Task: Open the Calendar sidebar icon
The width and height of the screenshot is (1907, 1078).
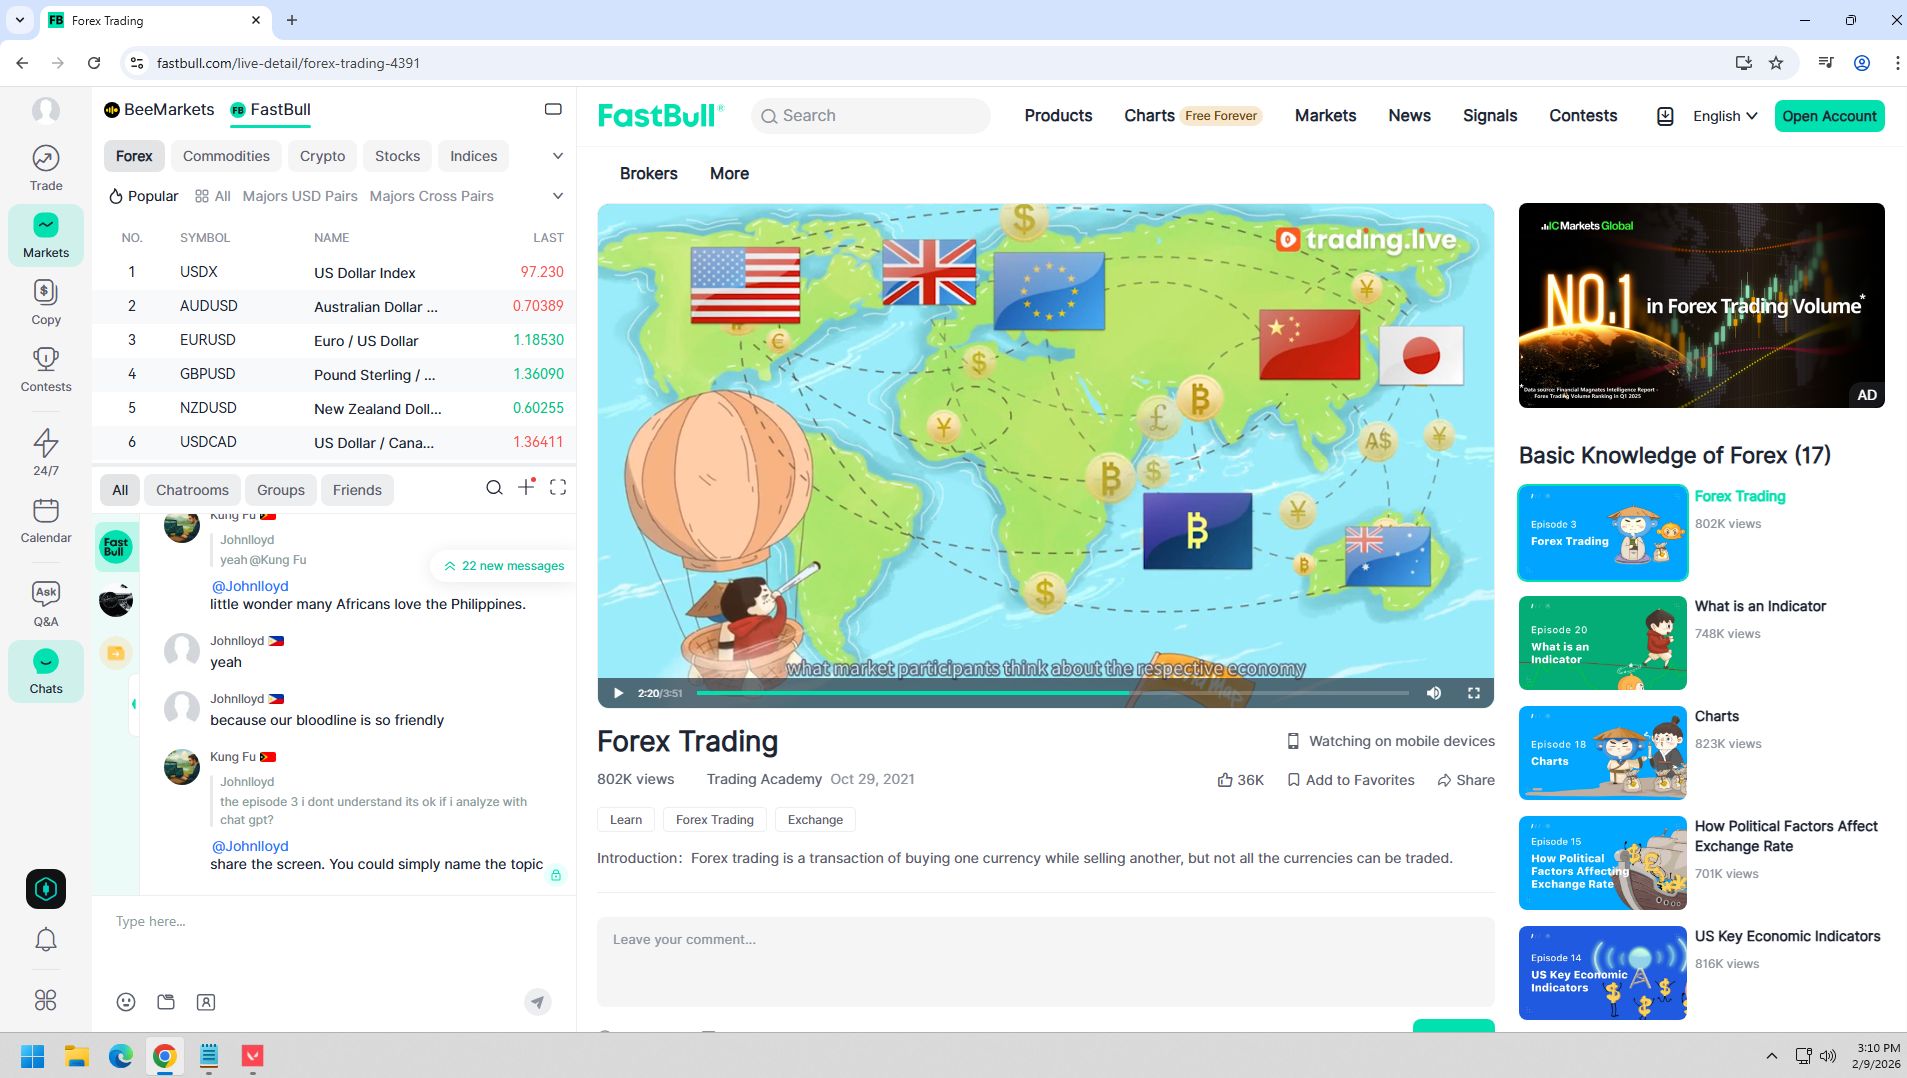Action: tap(46, 520)
